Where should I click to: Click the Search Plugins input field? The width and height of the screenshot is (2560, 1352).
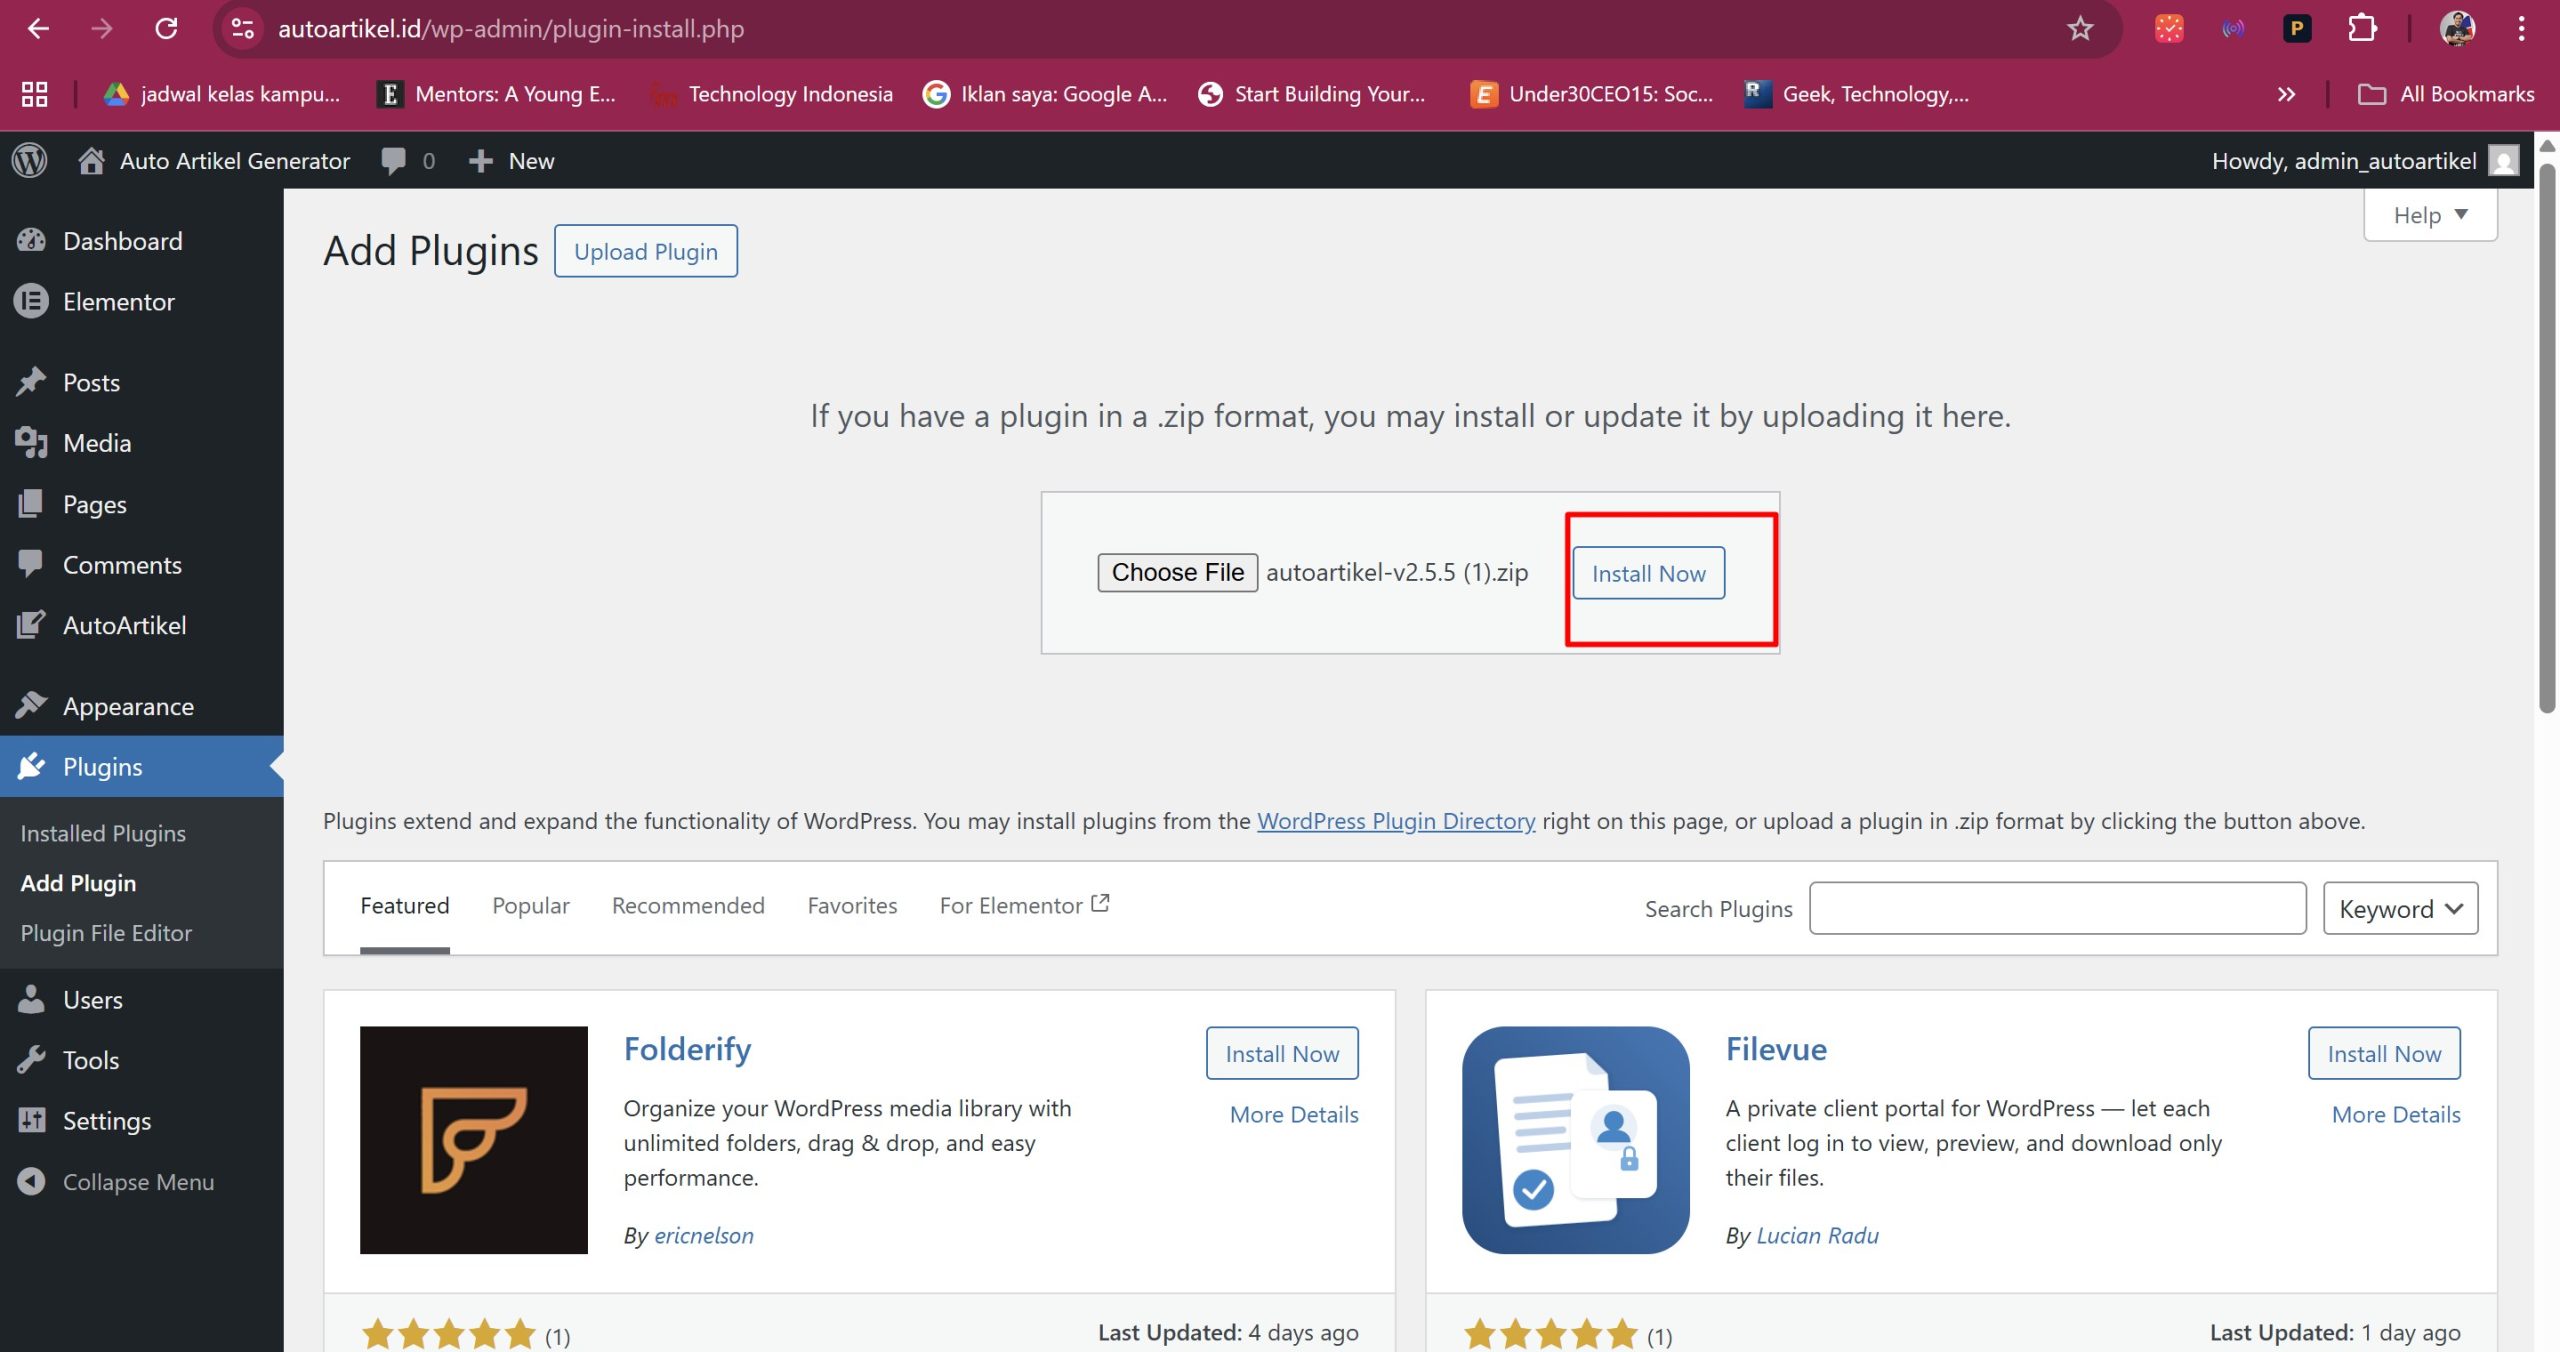coord(2056,908)
